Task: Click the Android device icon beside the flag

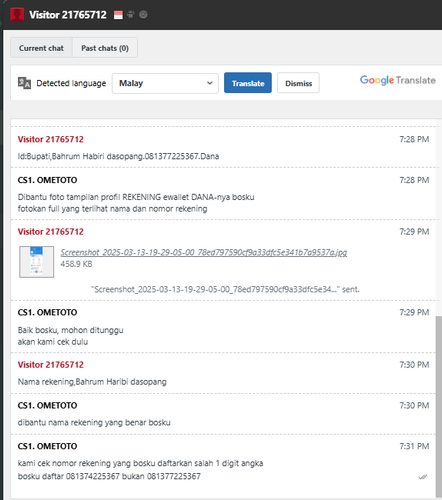Action: click(131, 15)
